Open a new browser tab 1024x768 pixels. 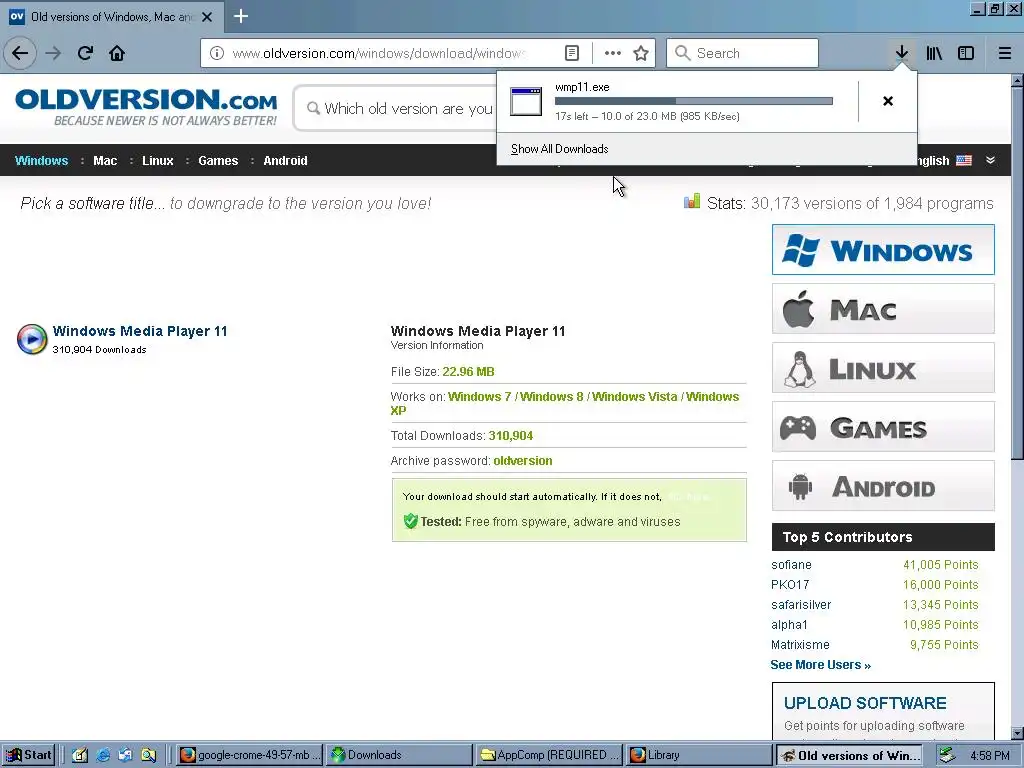click(241, 16)
